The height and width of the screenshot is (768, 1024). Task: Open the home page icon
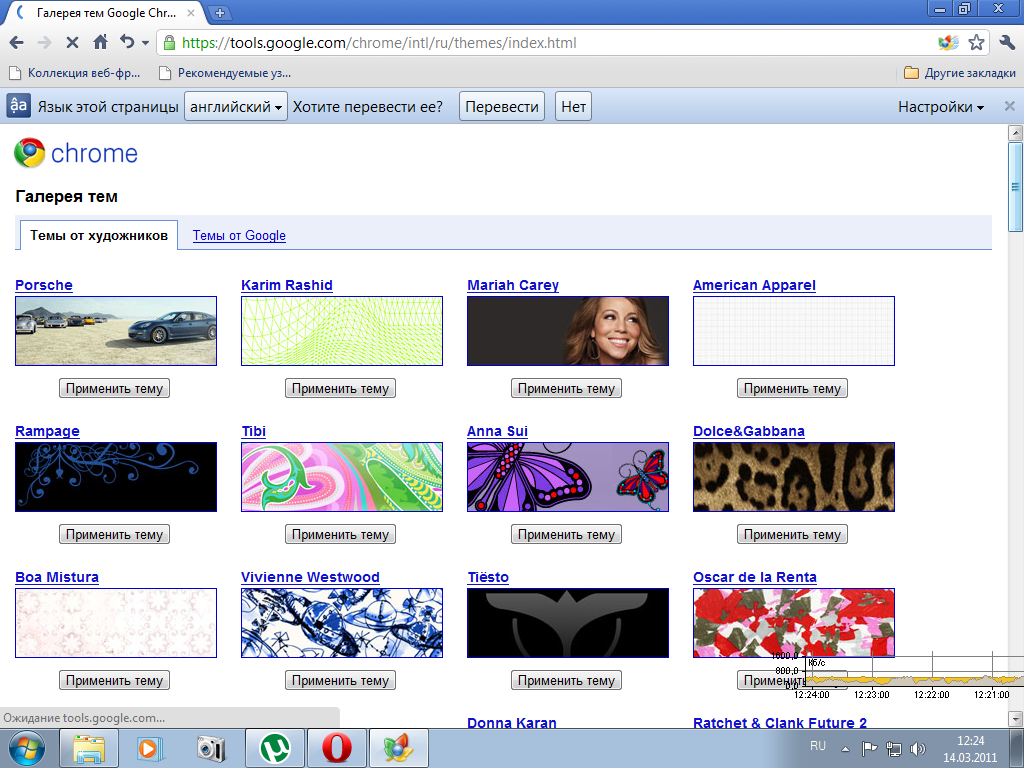point(101,42)
